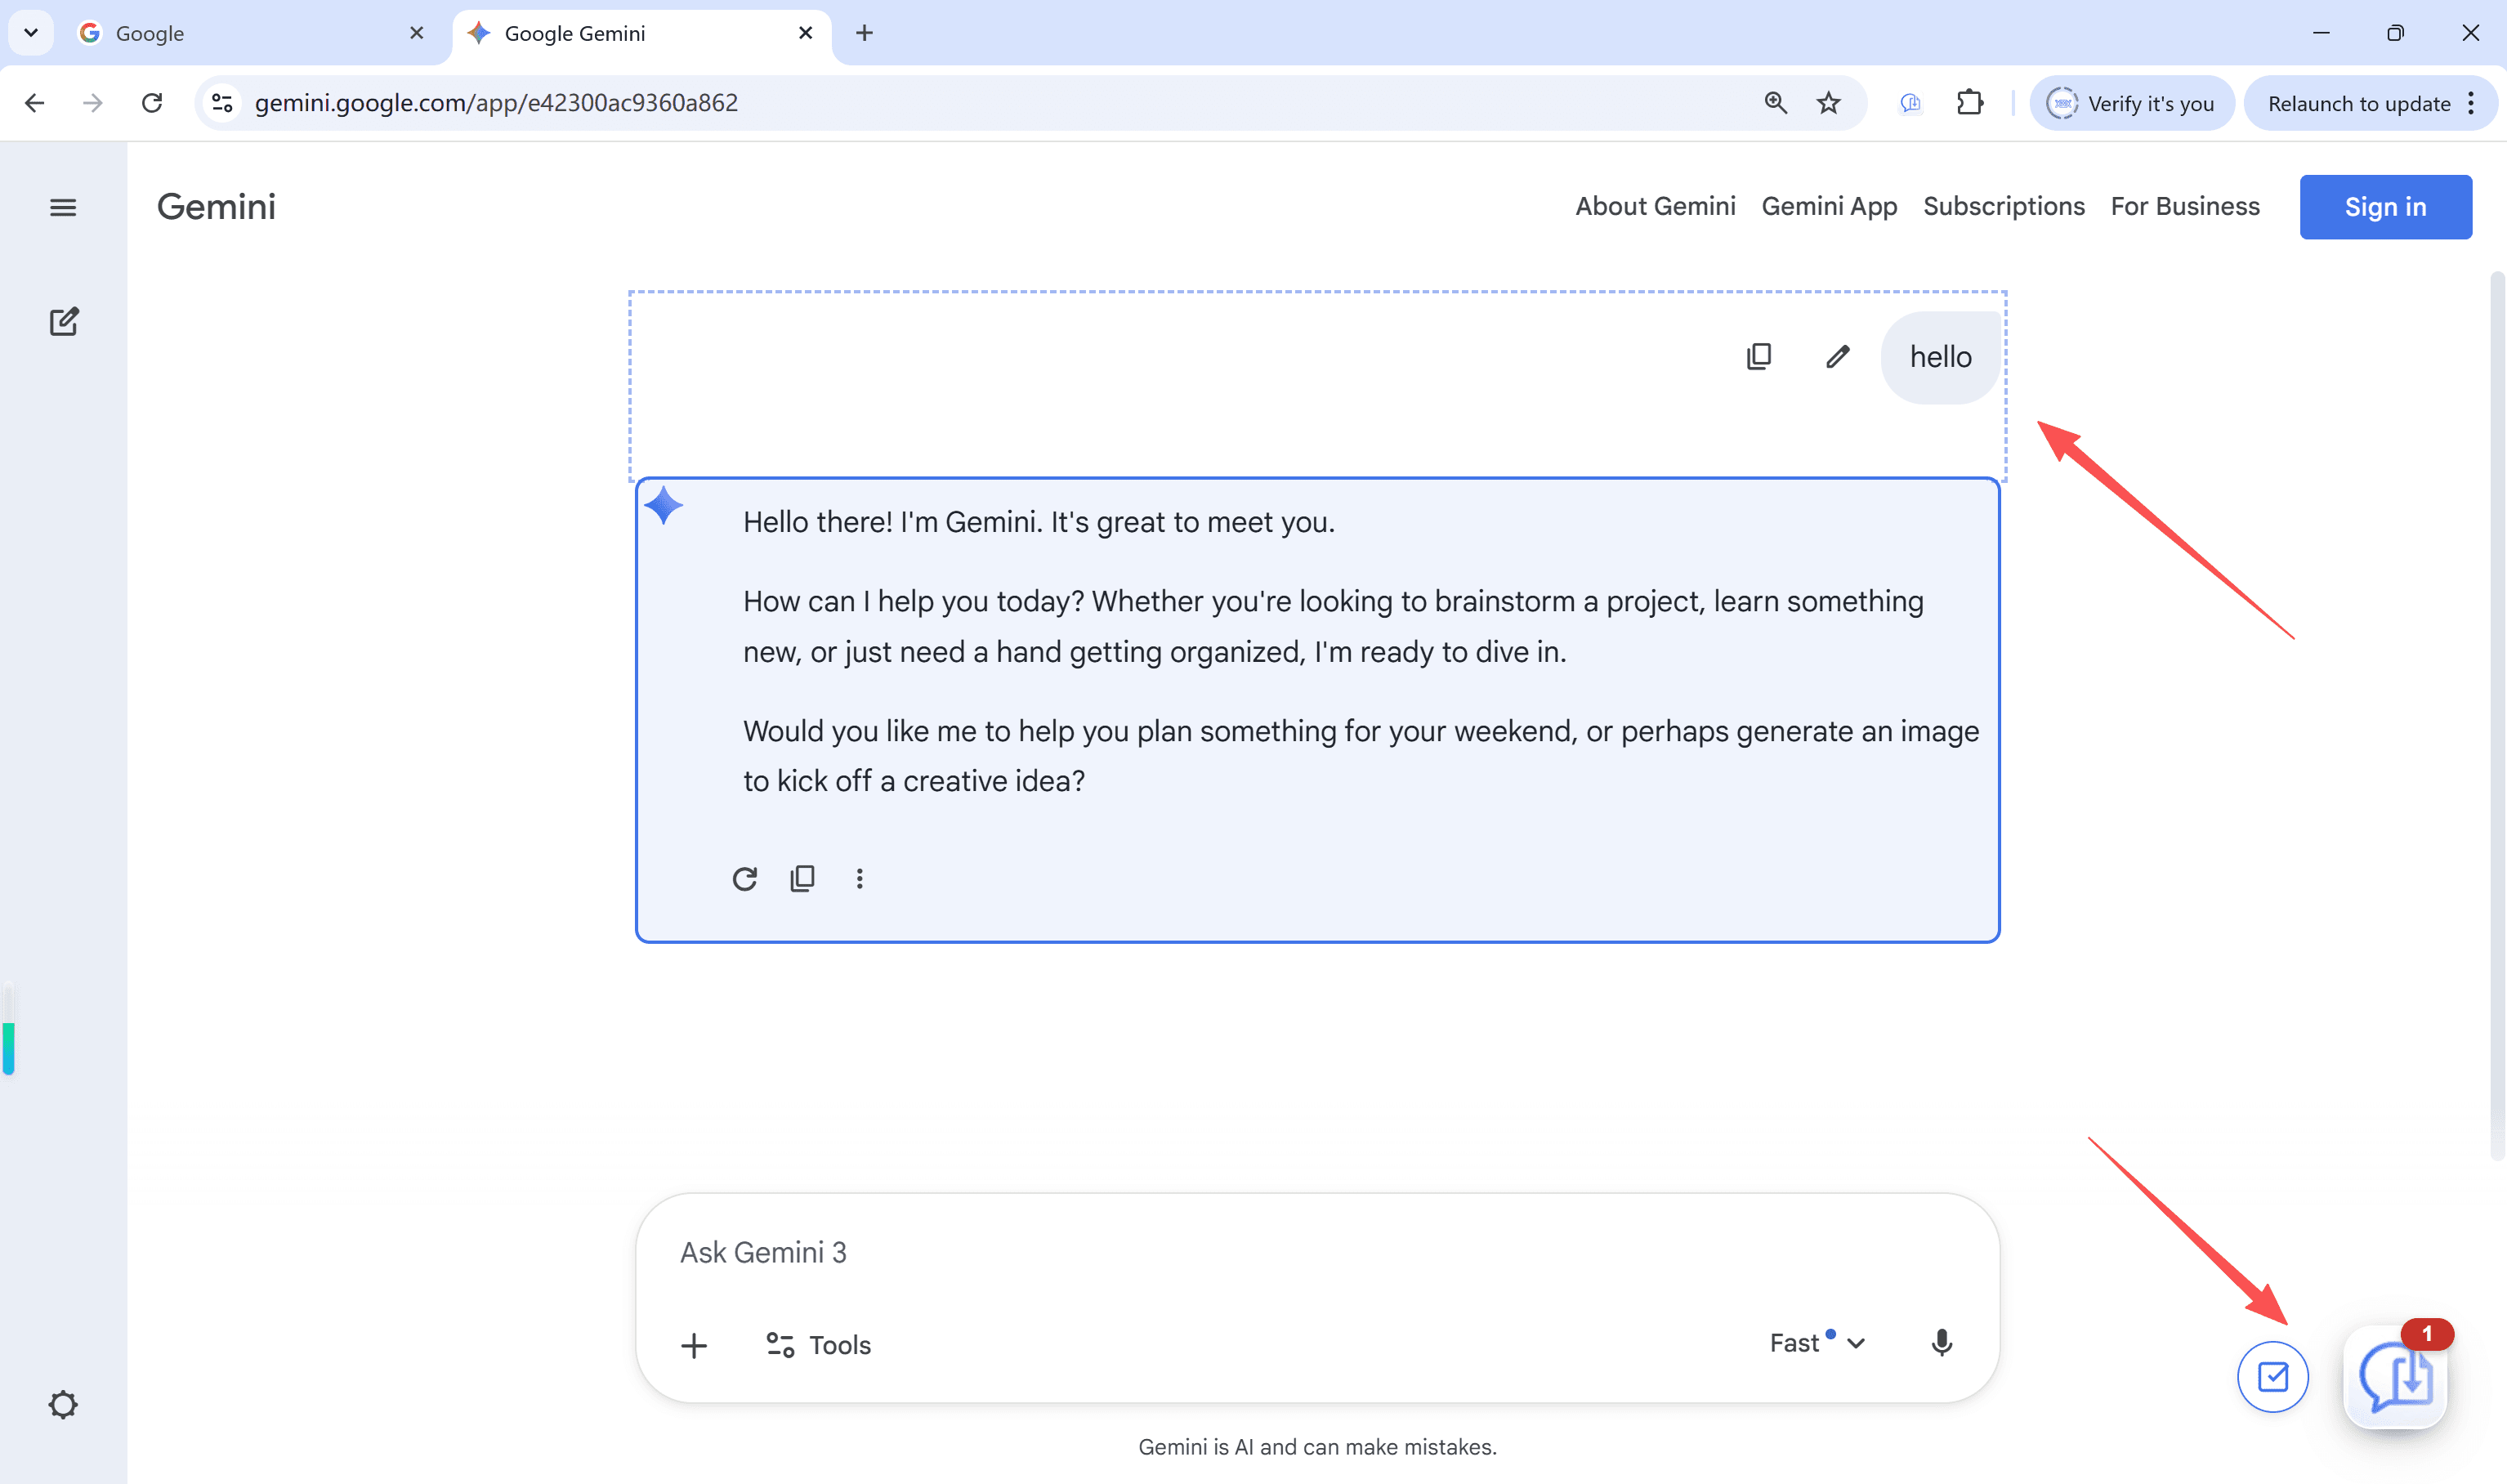2507x1484 pixels.
Task: Expand the Fast model selector dropdown
Action: point(1816,1343)
